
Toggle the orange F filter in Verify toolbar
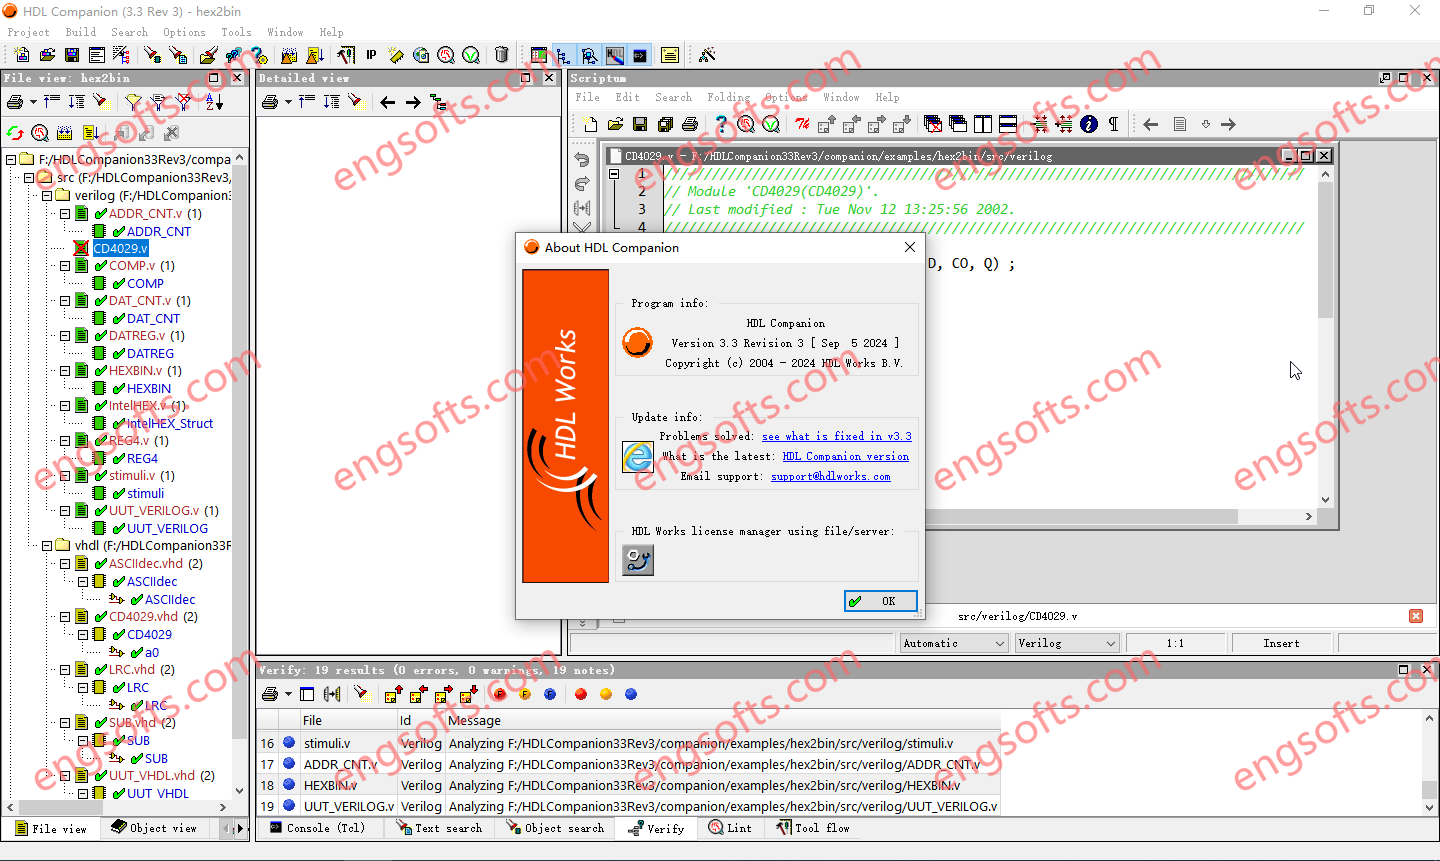point(525,694)
